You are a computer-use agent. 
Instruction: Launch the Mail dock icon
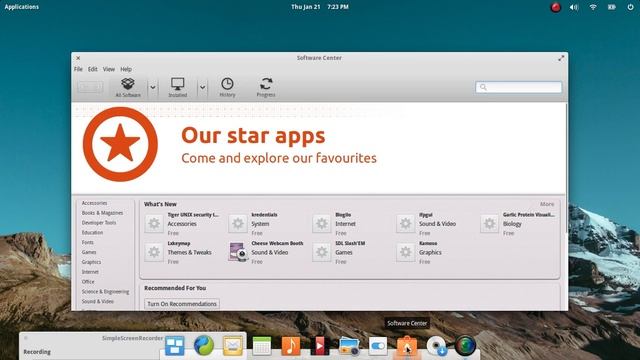tap(233, 346)
